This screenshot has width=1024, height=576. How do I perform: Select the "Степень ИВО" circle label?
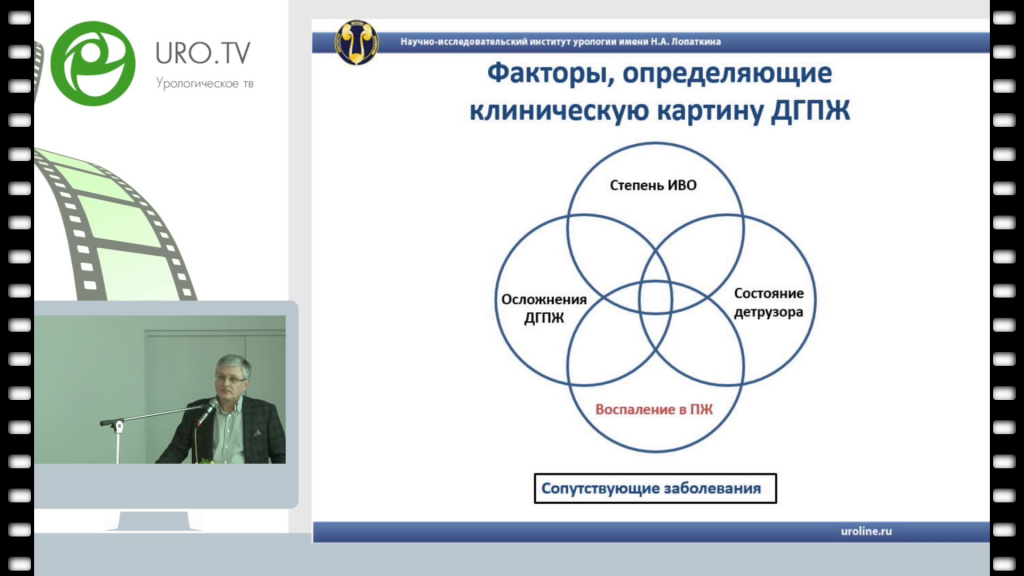655,186
